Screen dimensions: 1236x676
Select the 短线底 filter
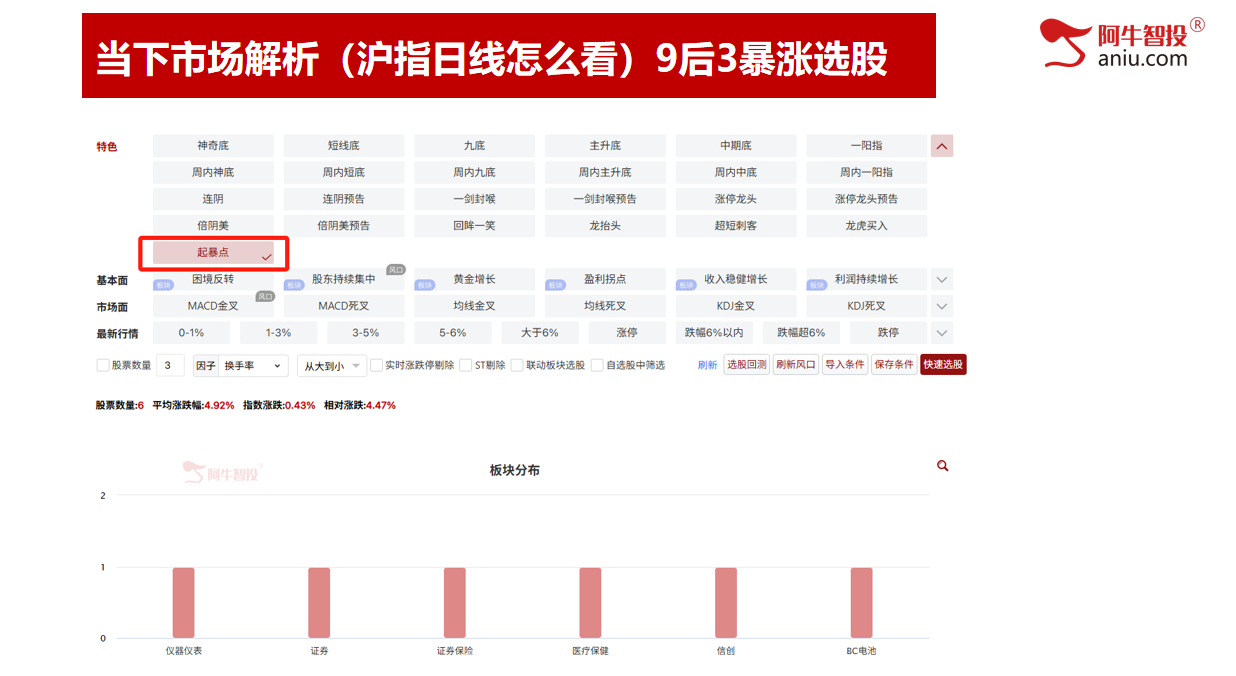click(344, 146)
